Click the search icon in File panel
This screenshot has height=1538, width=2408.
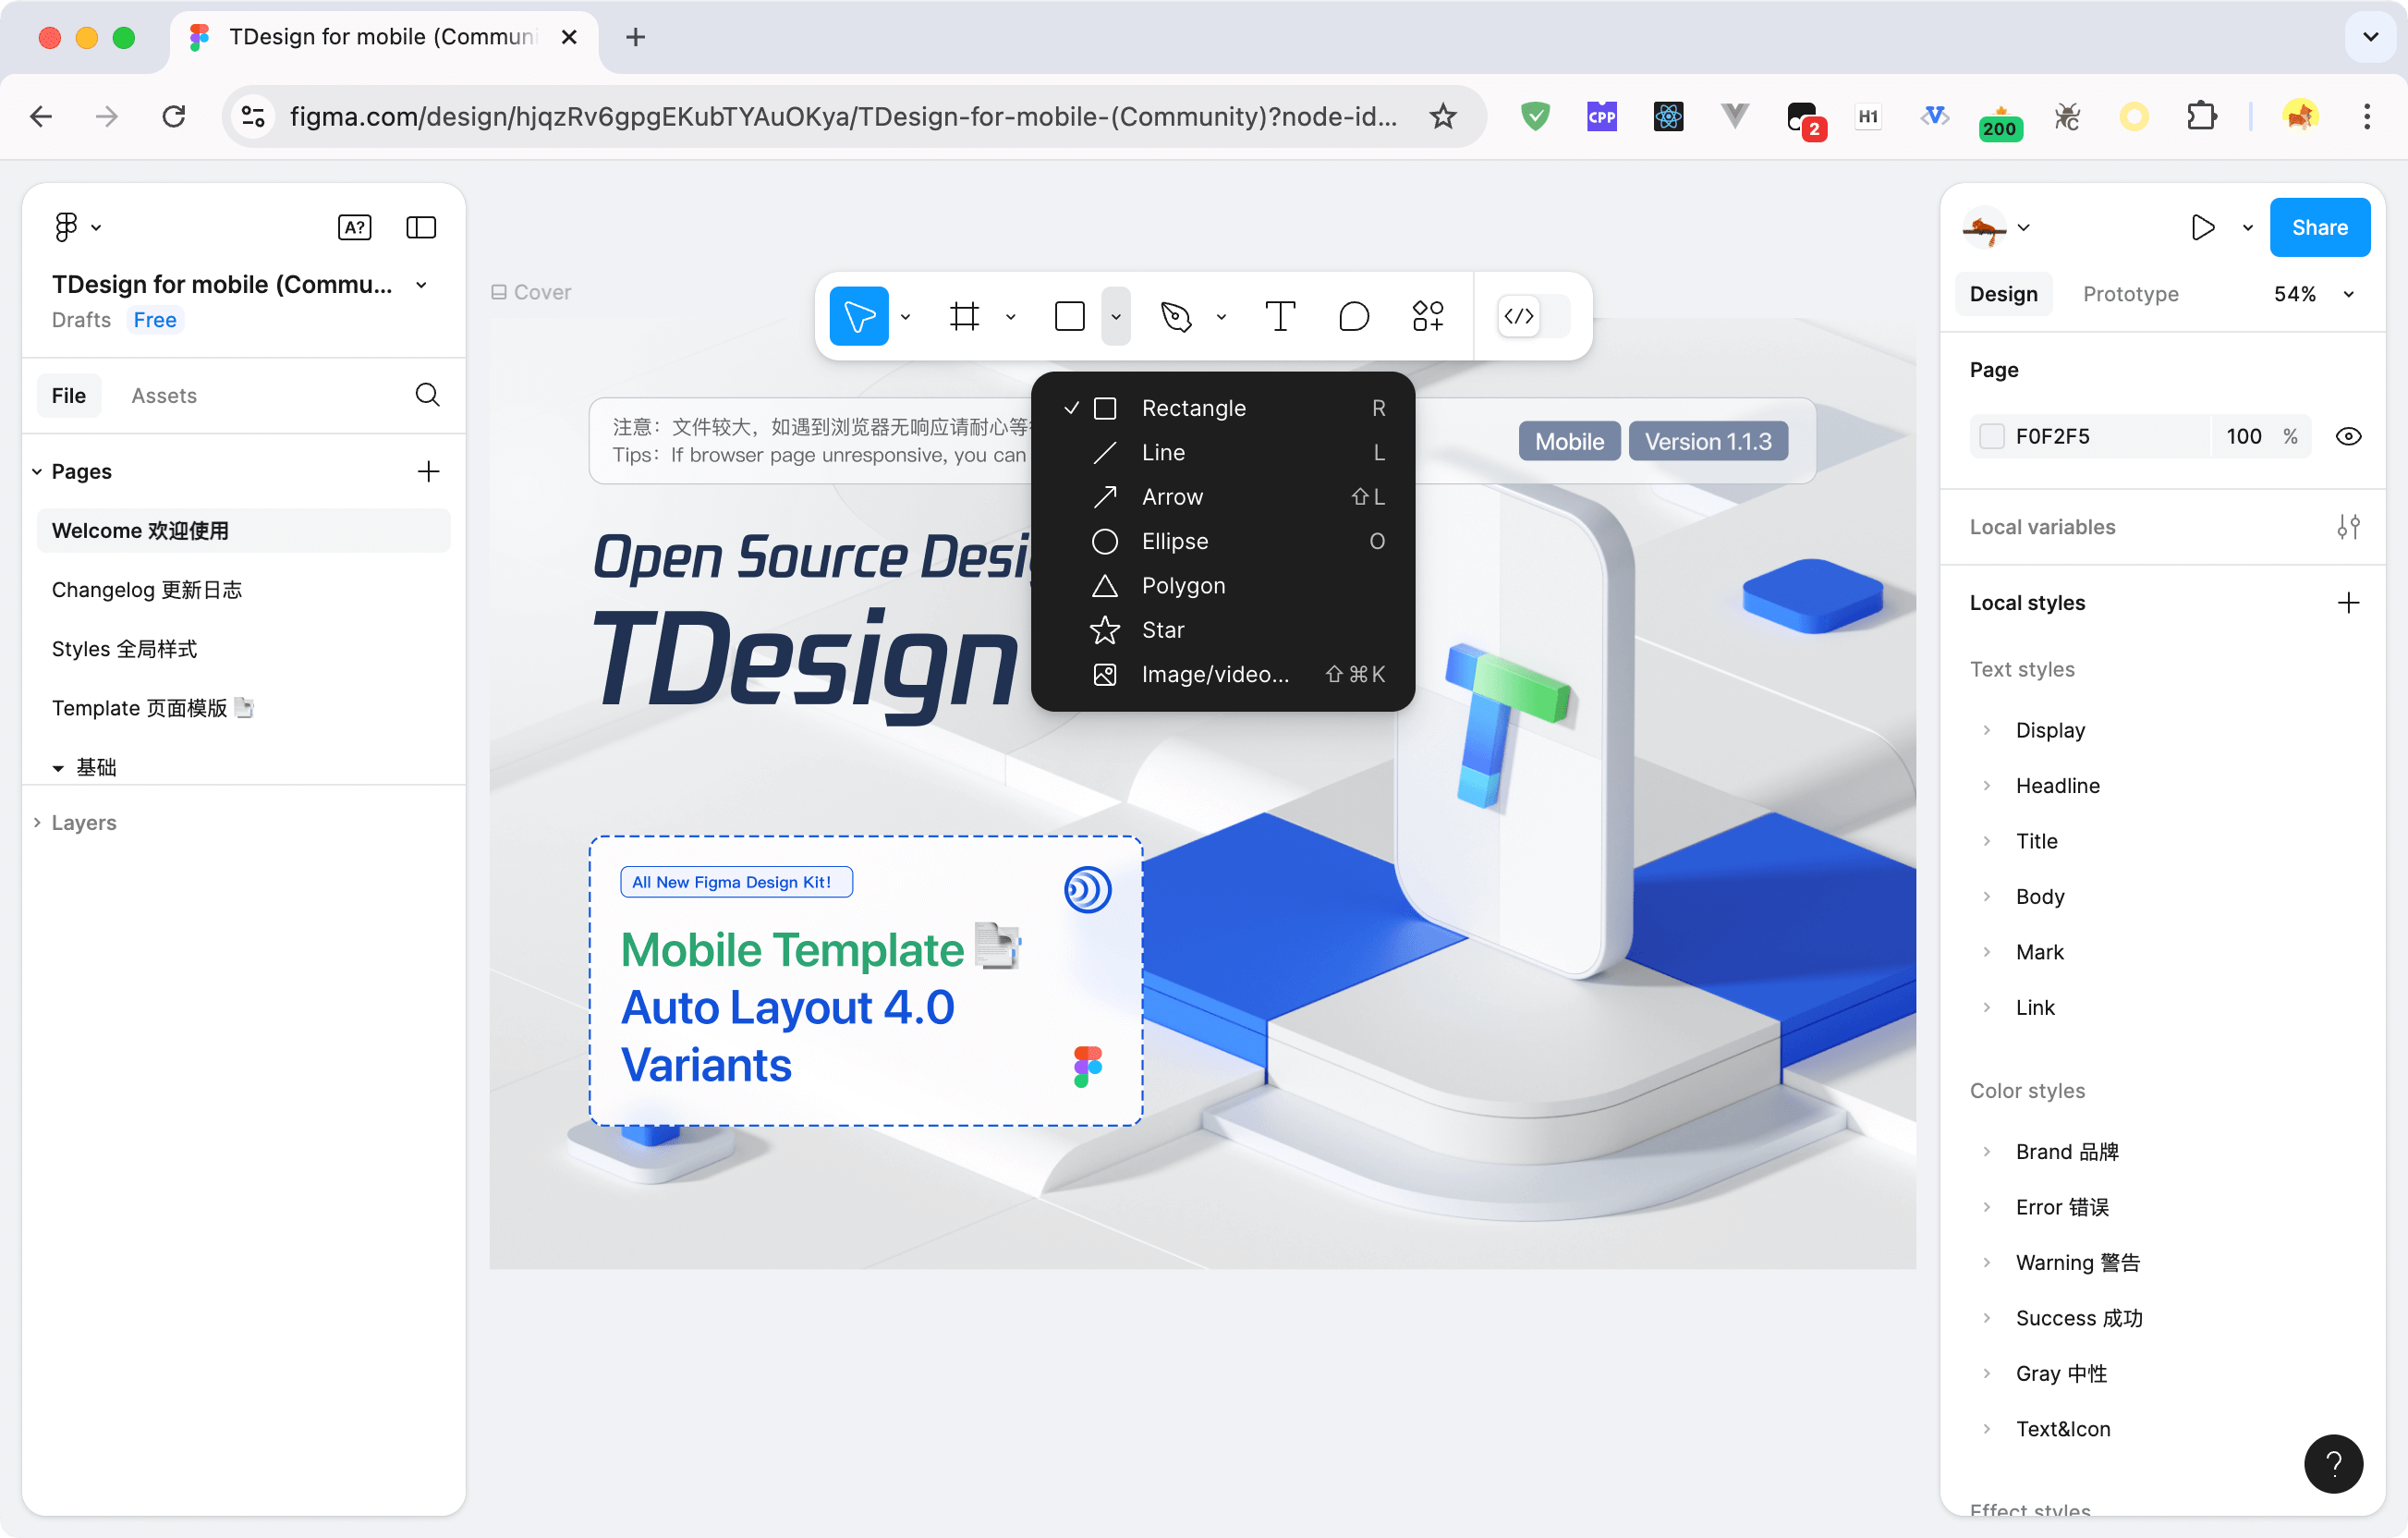click(427, 395)
